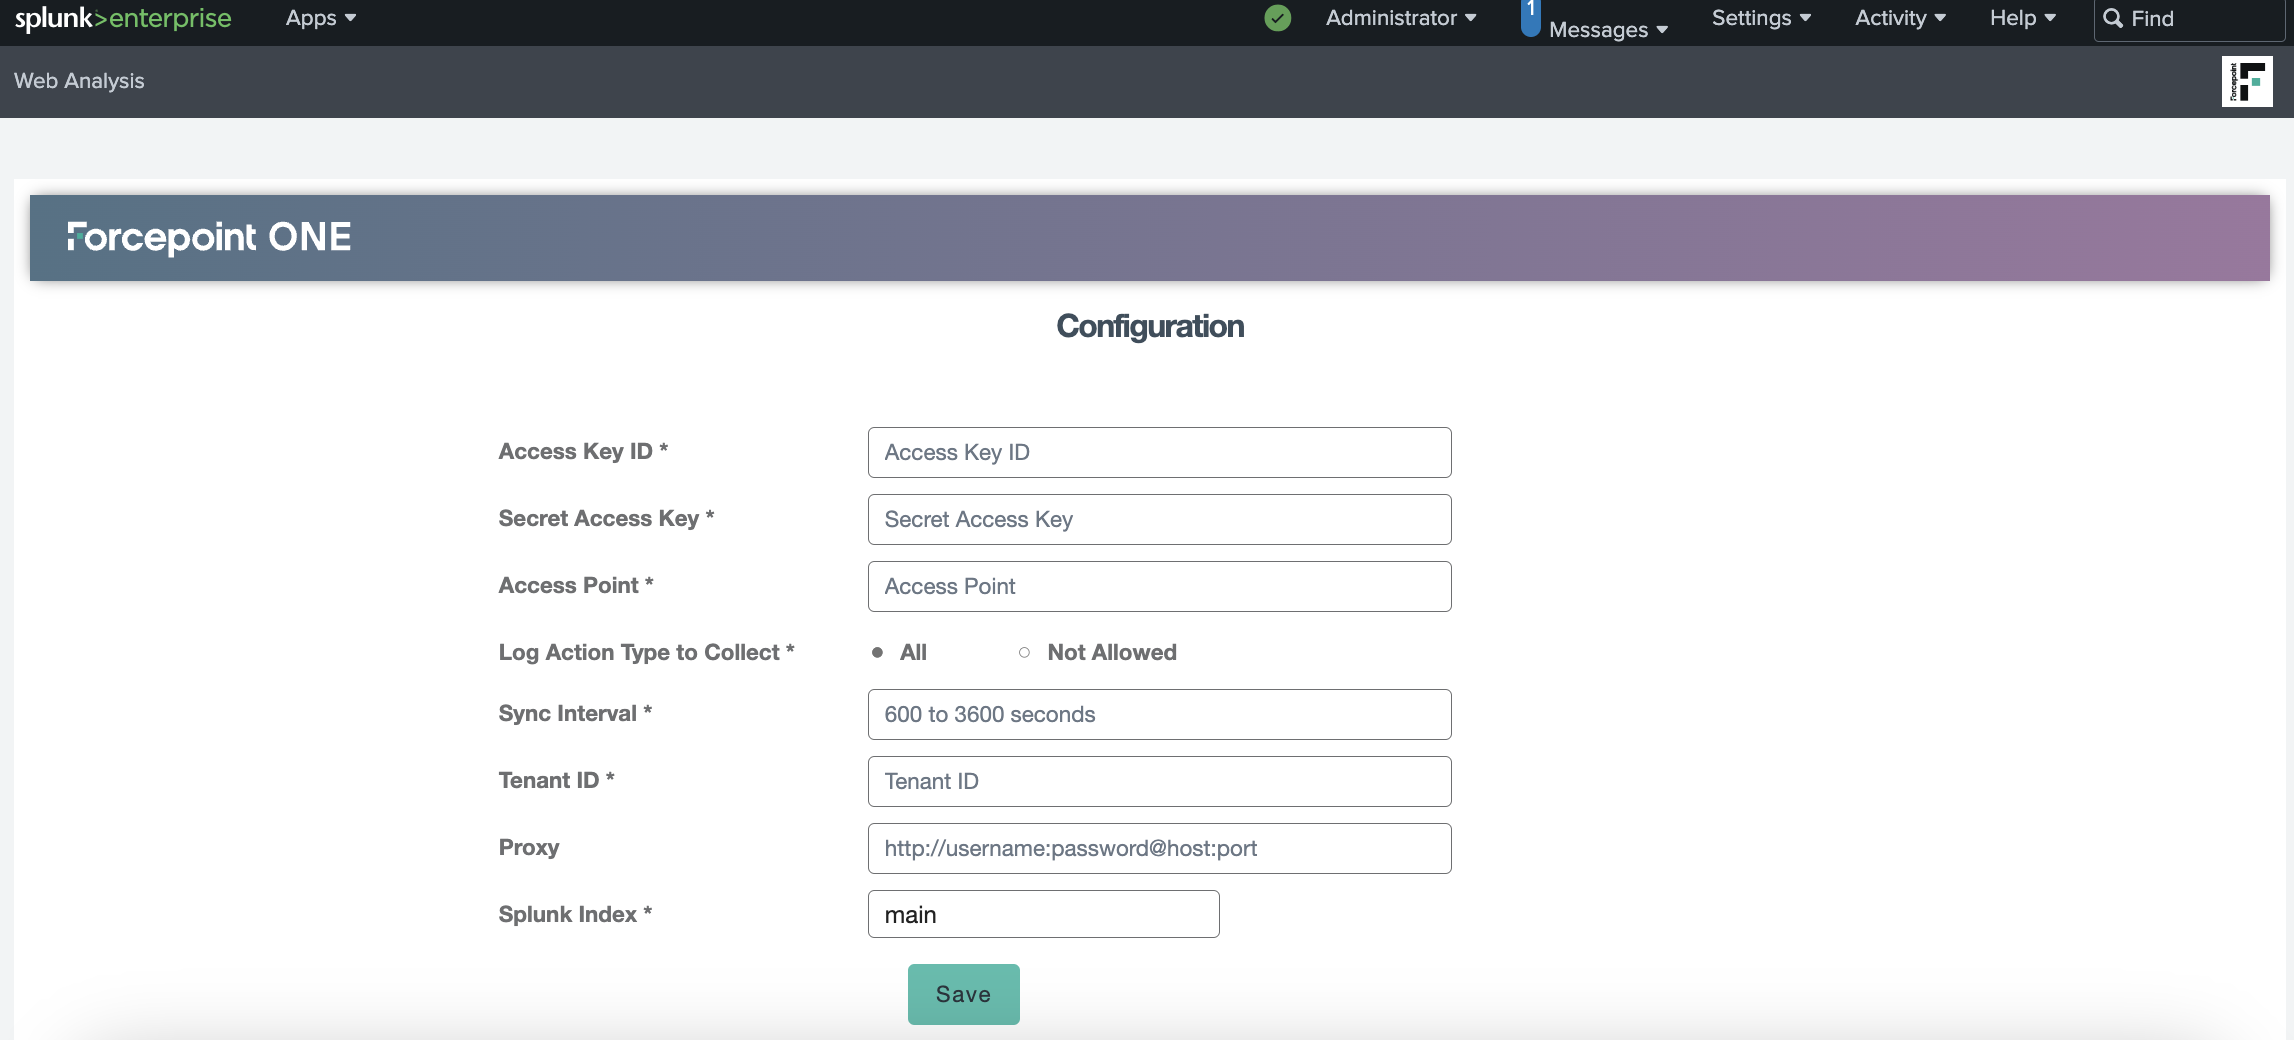Viewport: 2294px width, 1040px height.
Task: Click the Secret Access Key input field
Action: coord(1159,519)
